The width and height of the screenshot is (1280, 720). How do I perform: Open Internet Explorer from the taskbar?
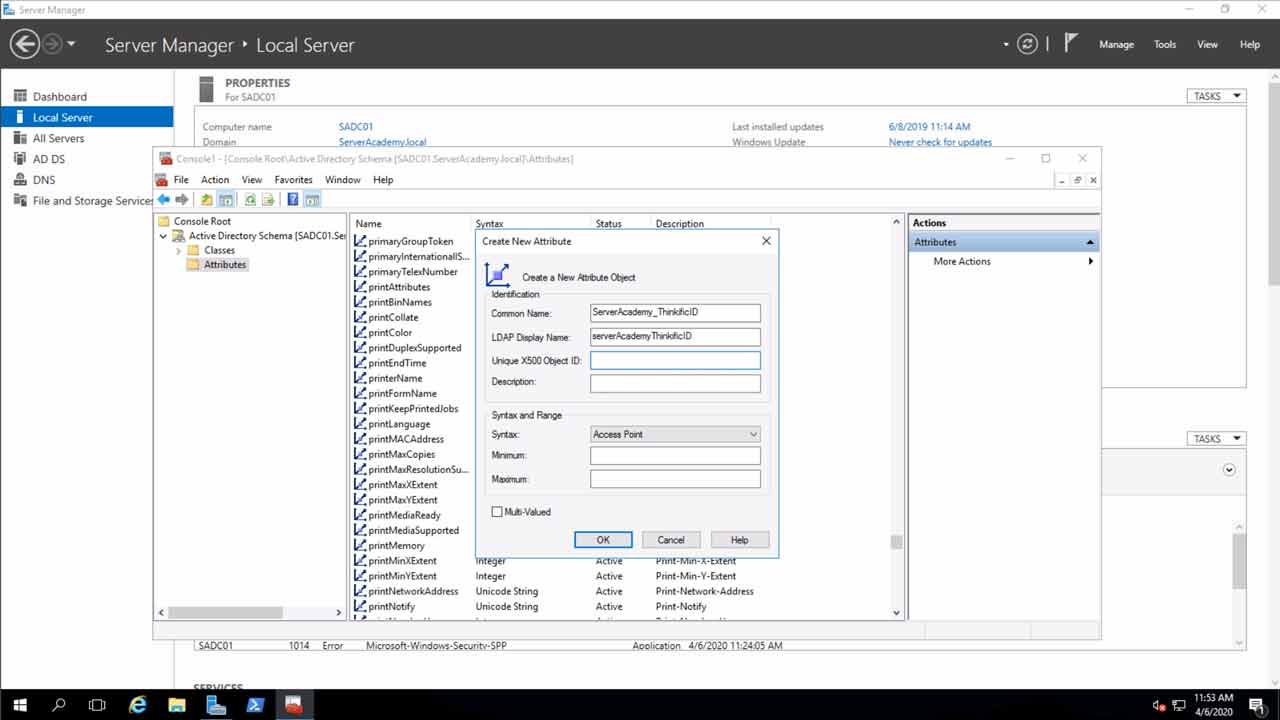[x=138, y=705]
